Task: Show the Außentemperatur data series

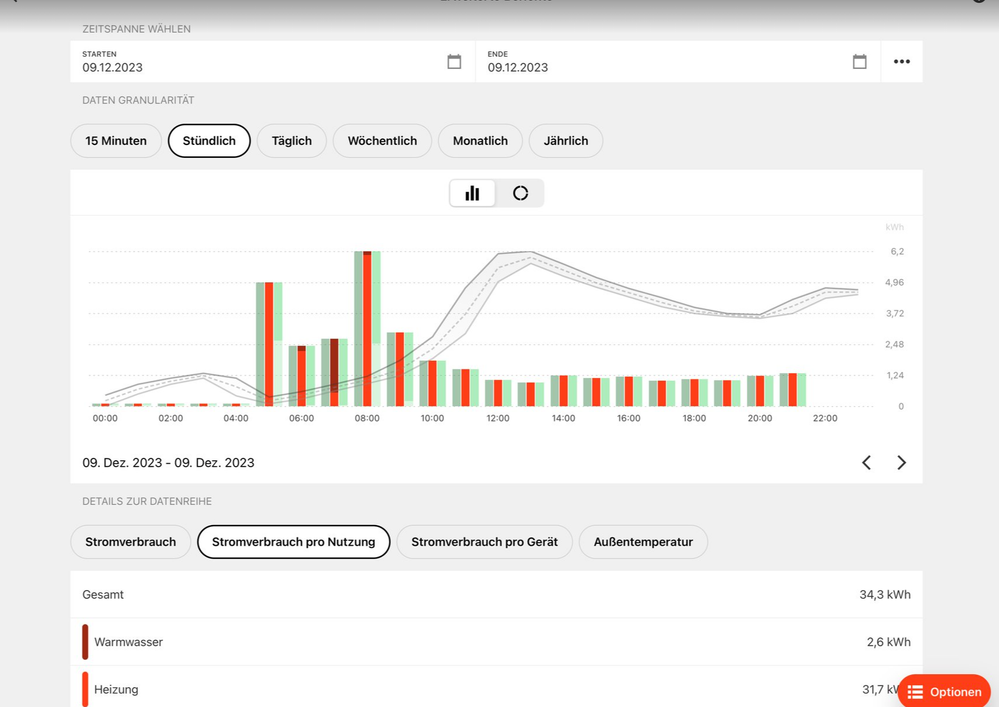Action: (x=643, y=542)
